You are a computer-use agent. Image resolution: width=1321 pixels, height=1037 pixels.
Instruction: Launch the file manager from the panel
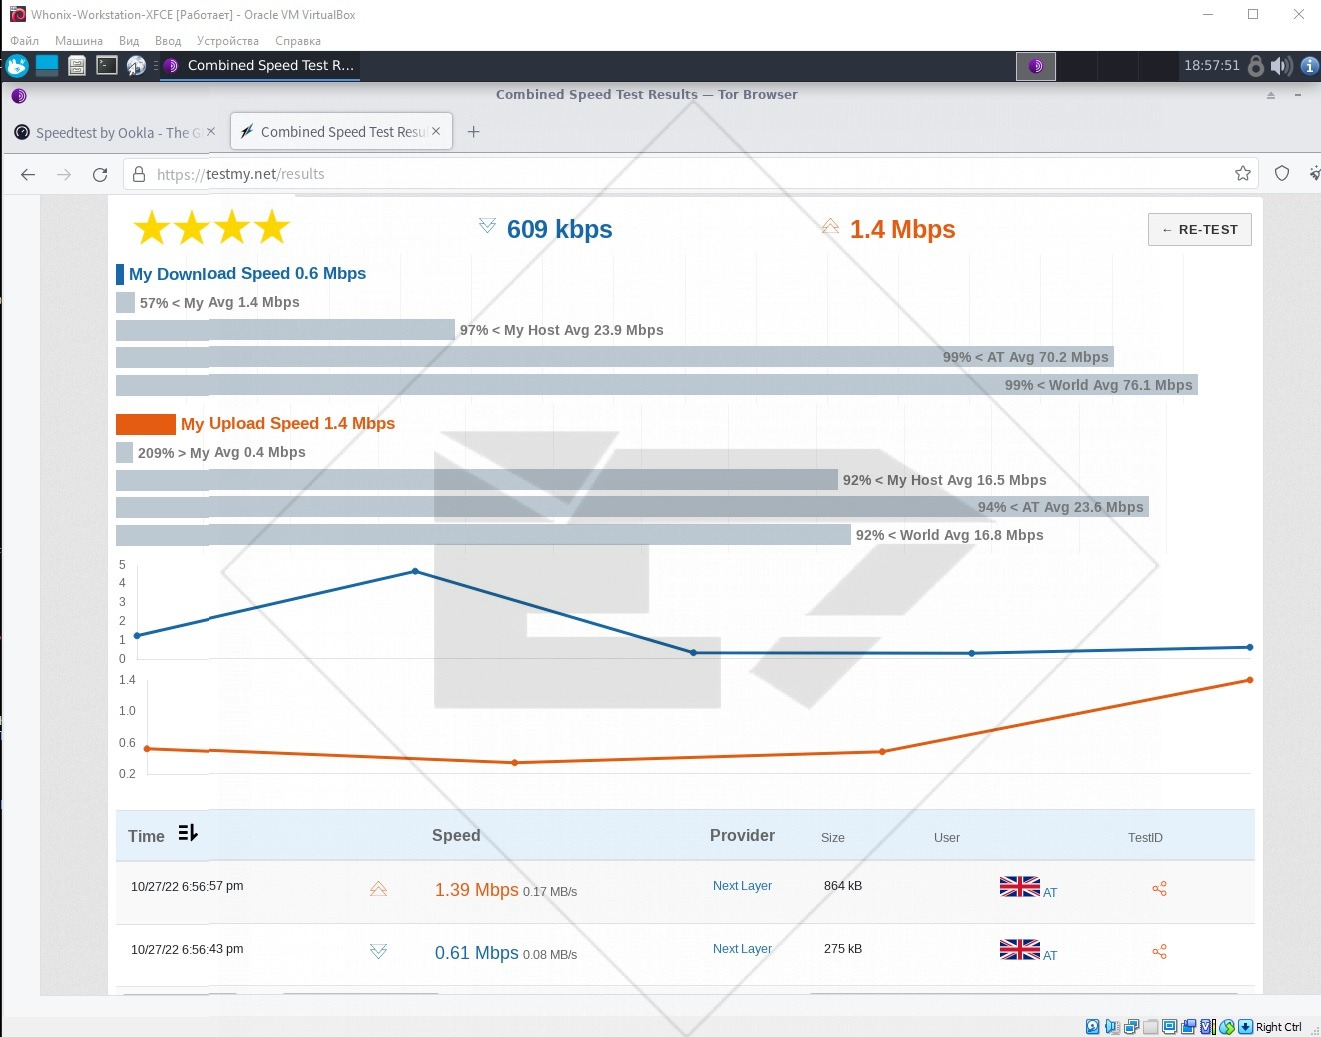tap(77, 66)
